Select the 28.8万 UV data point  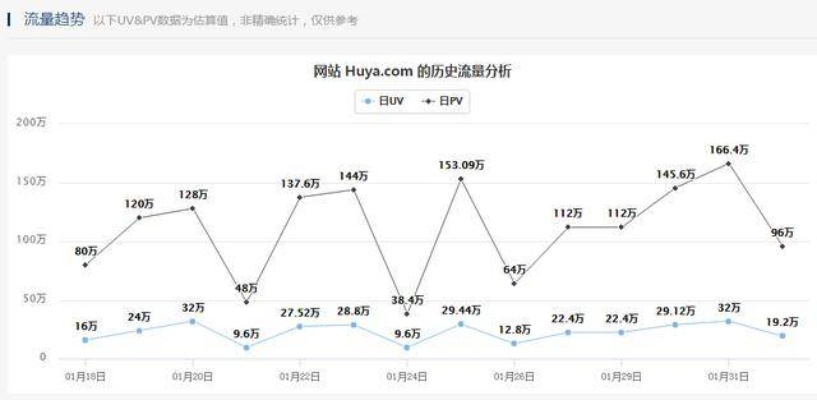pos(353,325)
